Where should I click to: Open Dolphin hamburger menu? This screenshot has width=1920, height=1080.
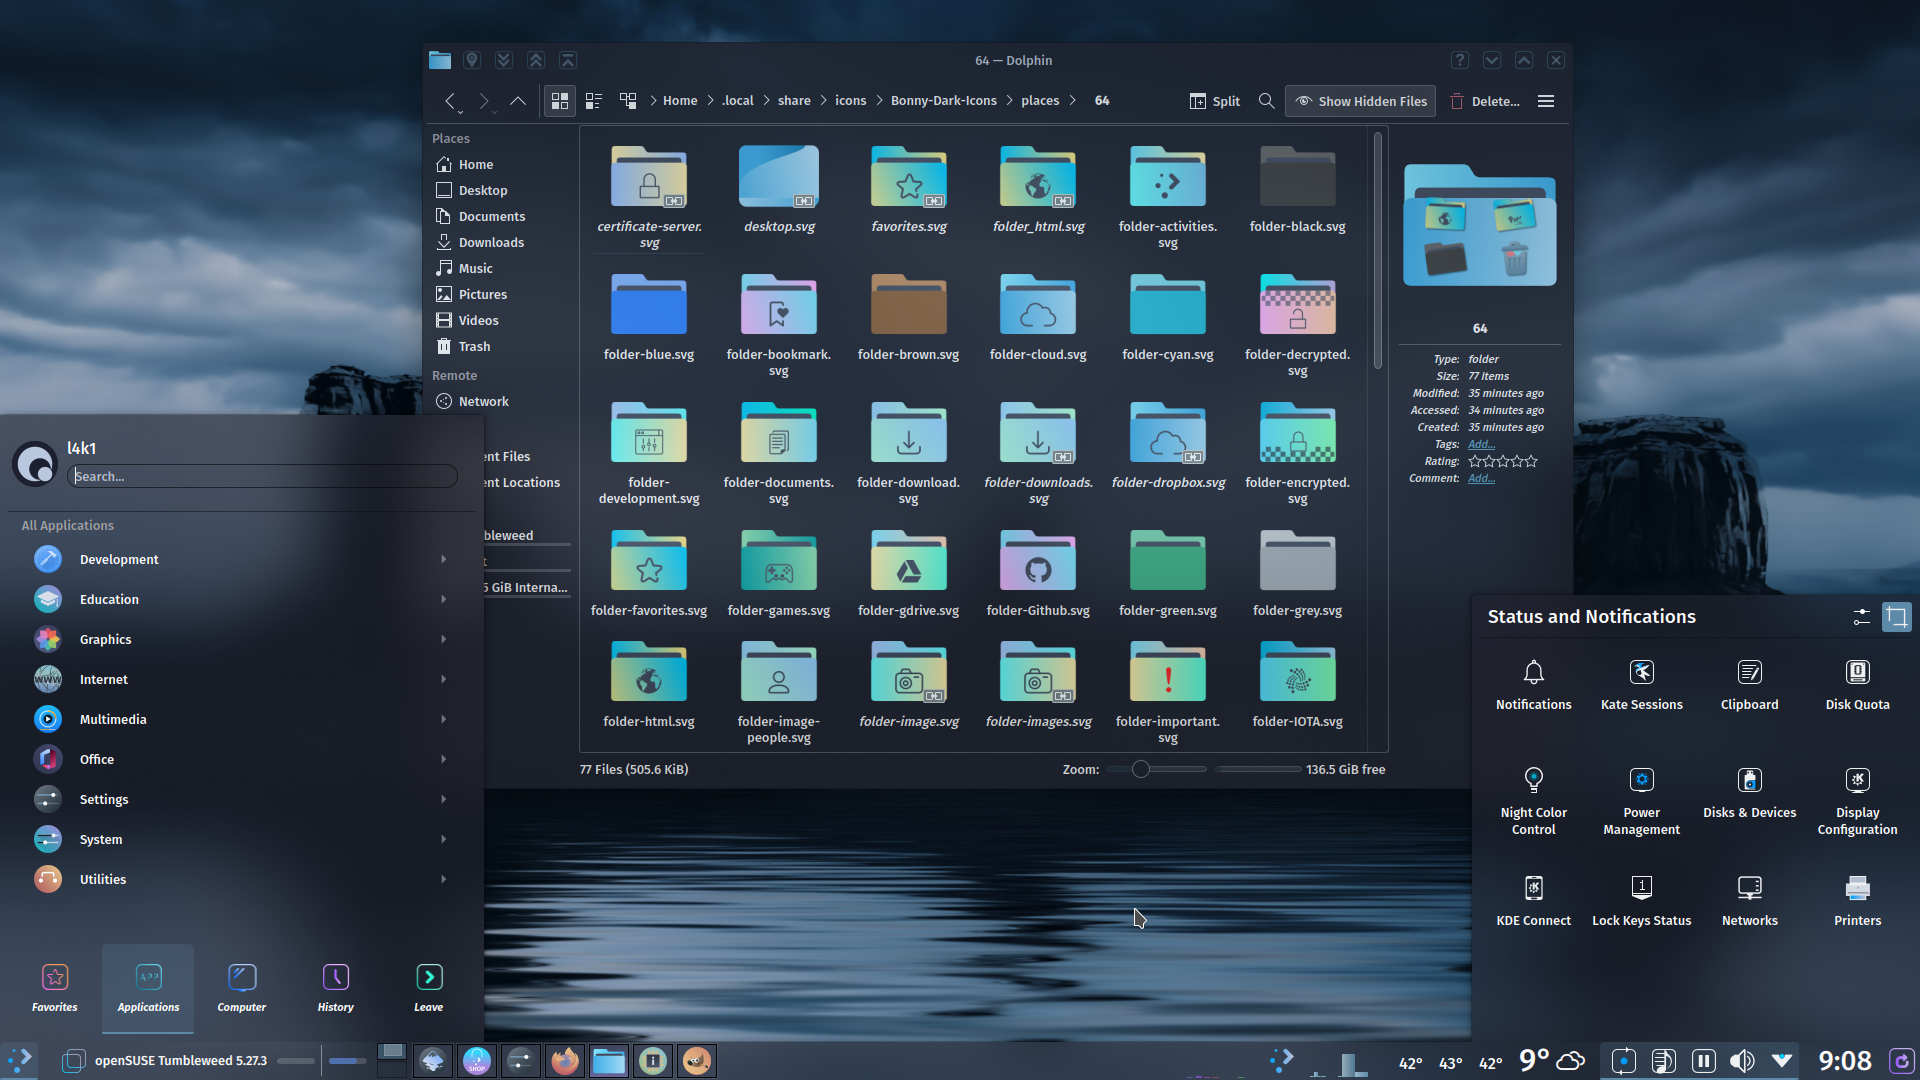point(1546,101)
